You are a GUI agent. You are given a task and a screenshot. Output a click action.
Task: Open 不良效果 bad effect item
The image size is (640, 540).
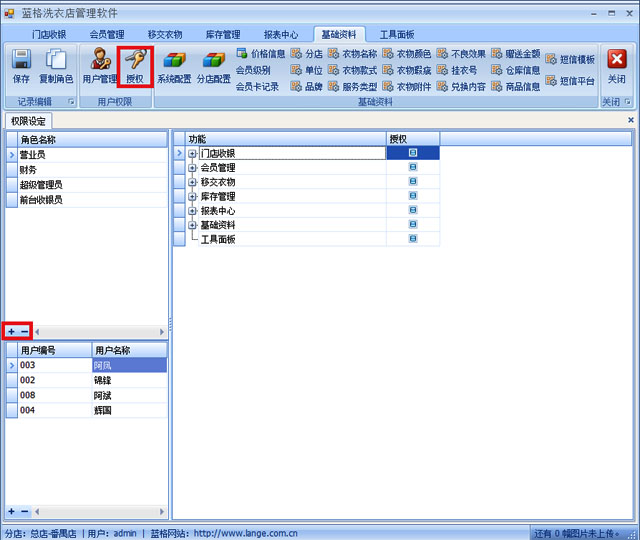461,53
